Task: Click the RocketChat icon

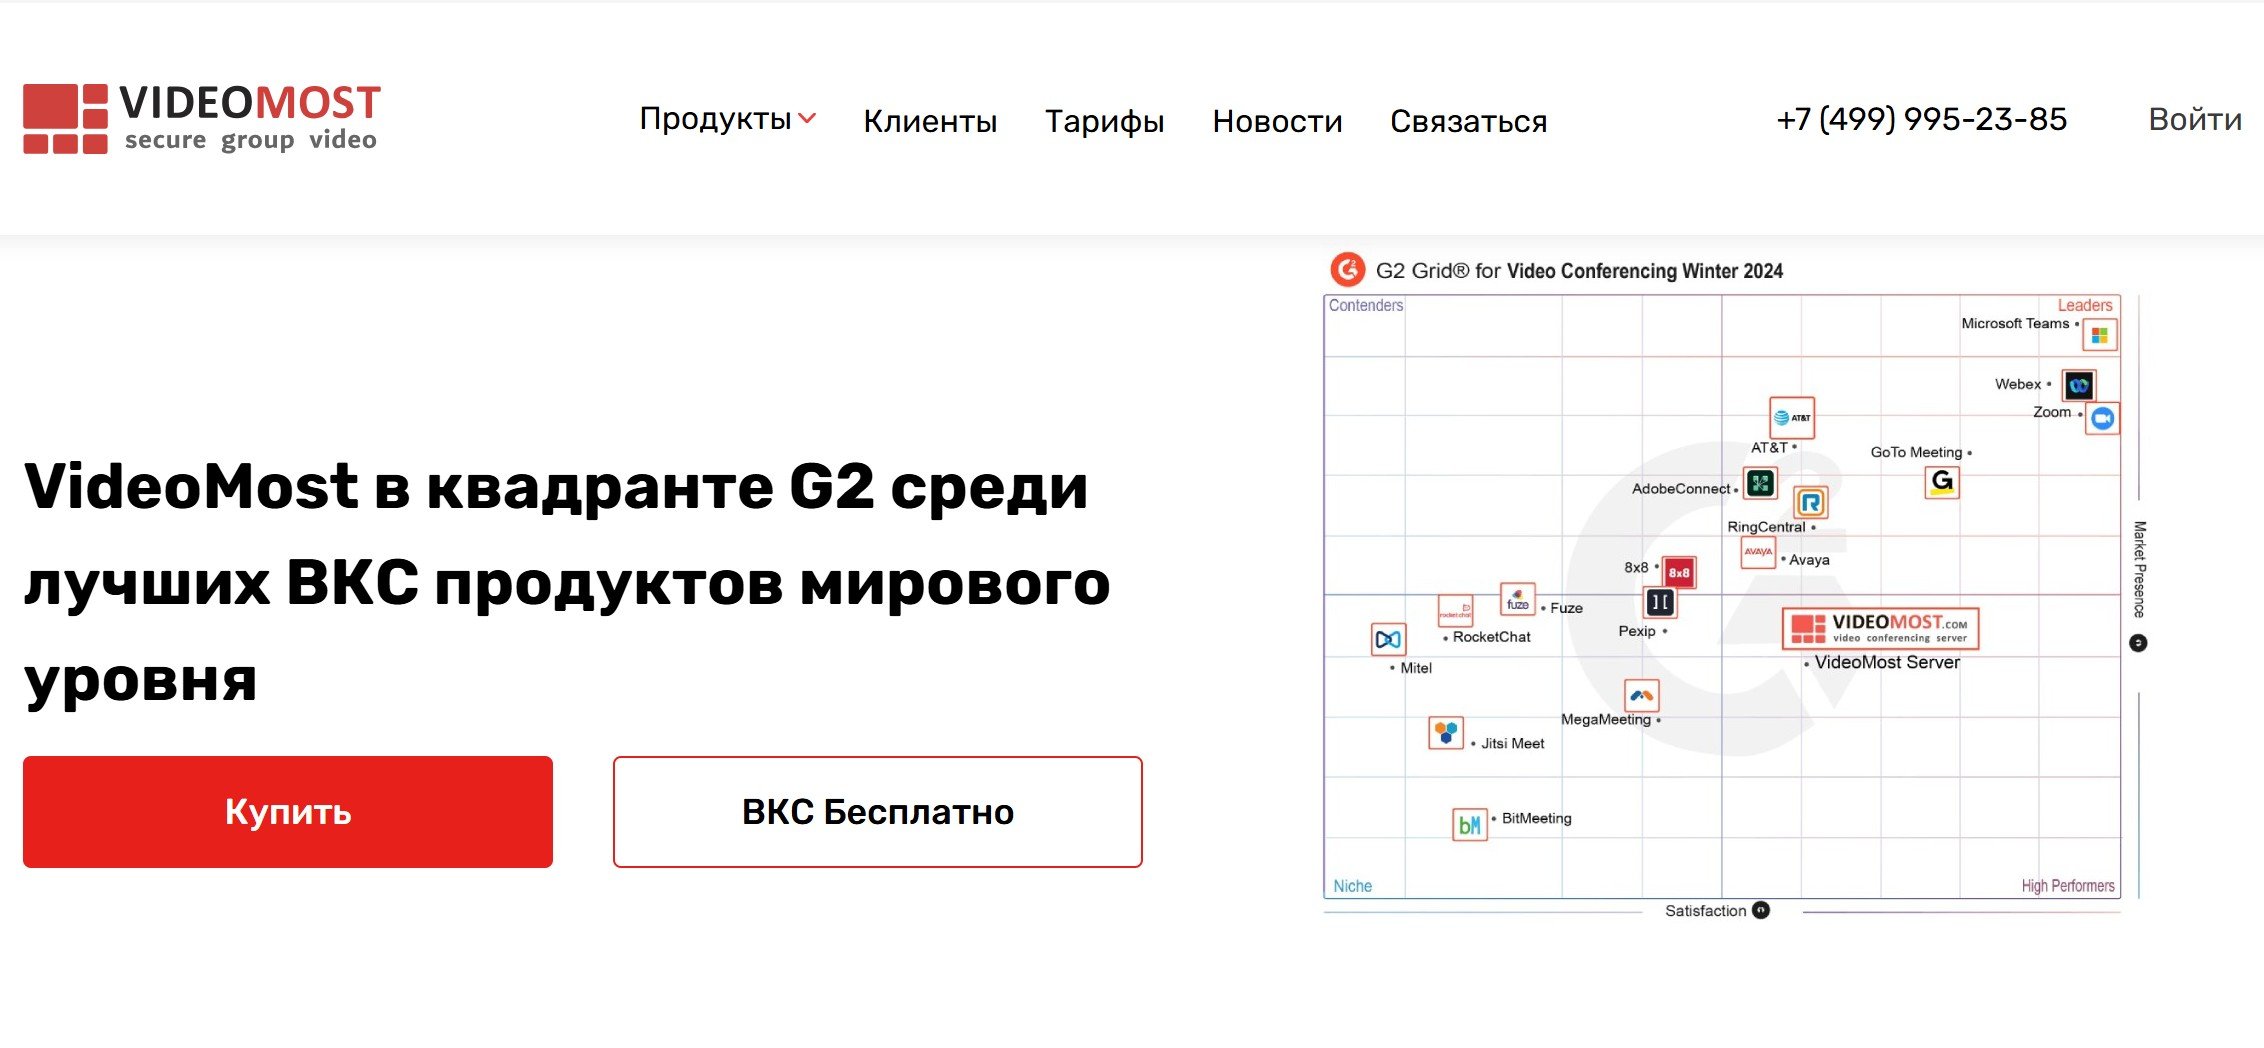Action: pos(1455,610)
